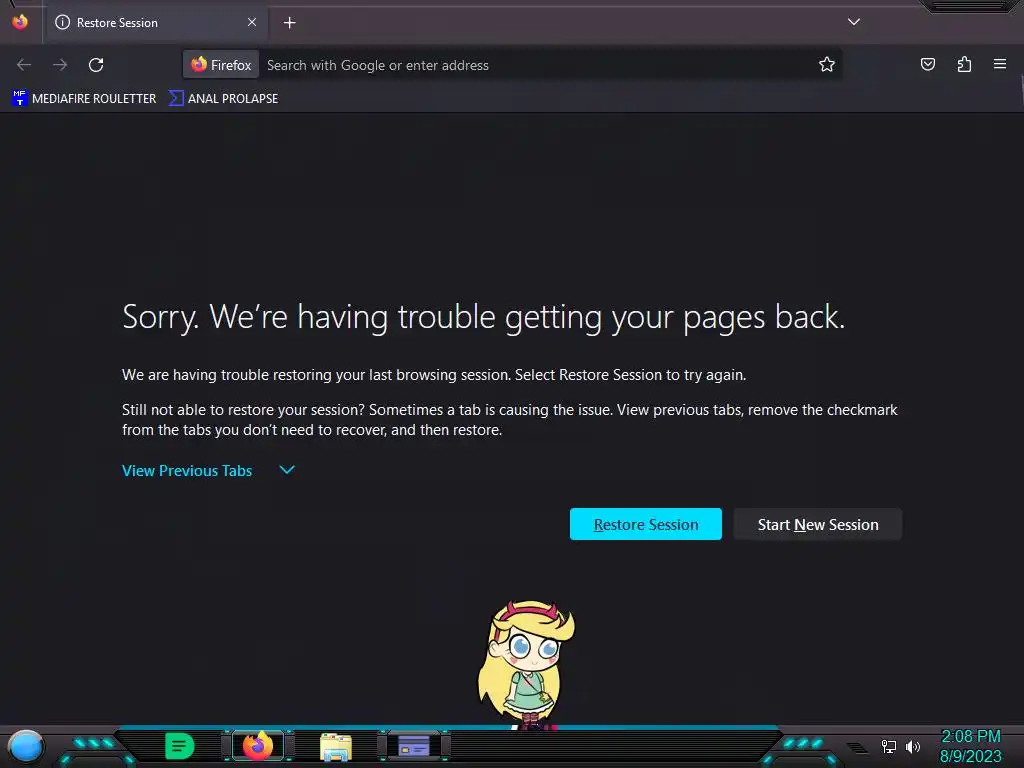Screen dimensions: 1024x768
Task: Open the second bookmark on the bookmarks toolbar
Action: click(x=223, y=99)
